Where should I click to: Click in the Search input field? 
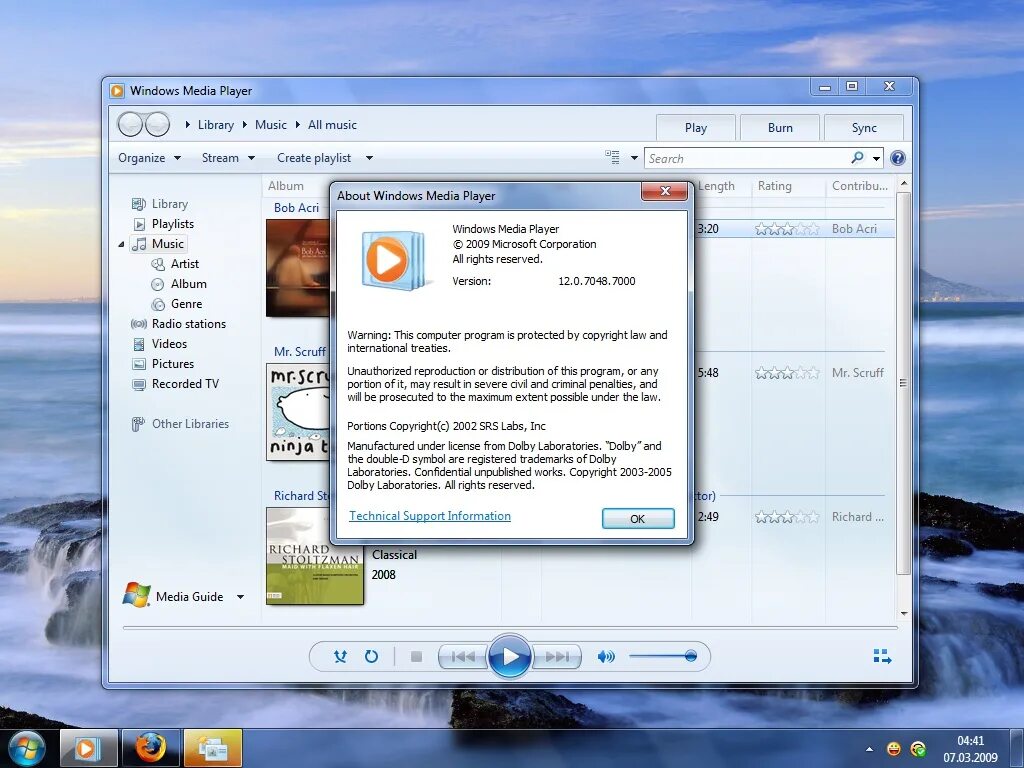tap(748, 158)
